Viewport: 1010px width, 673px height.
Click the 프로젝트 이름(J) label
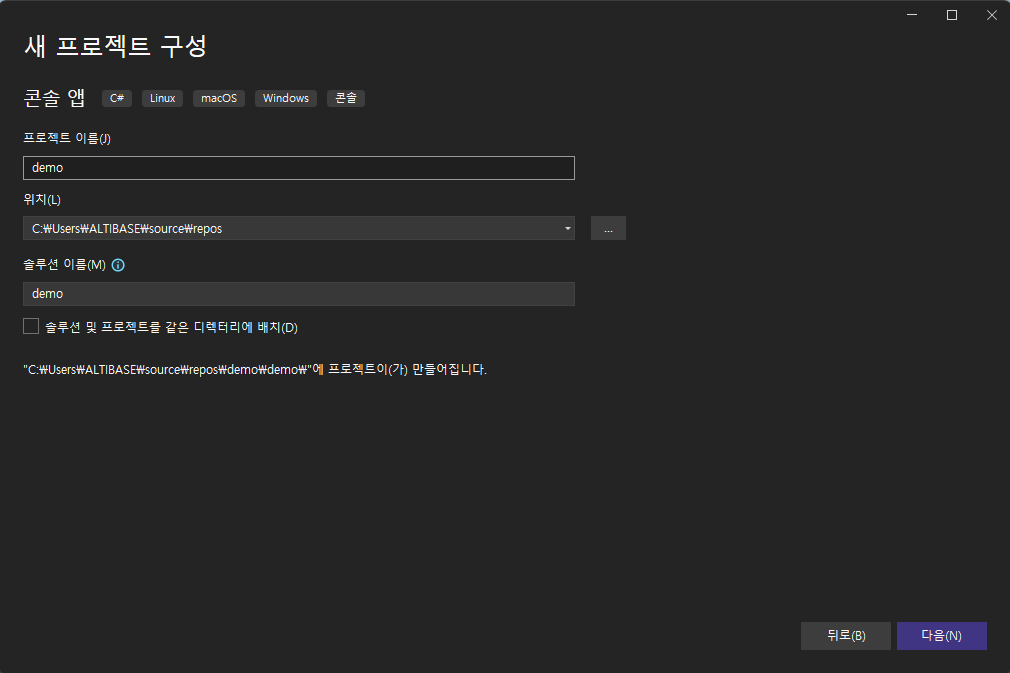(67, 139)
